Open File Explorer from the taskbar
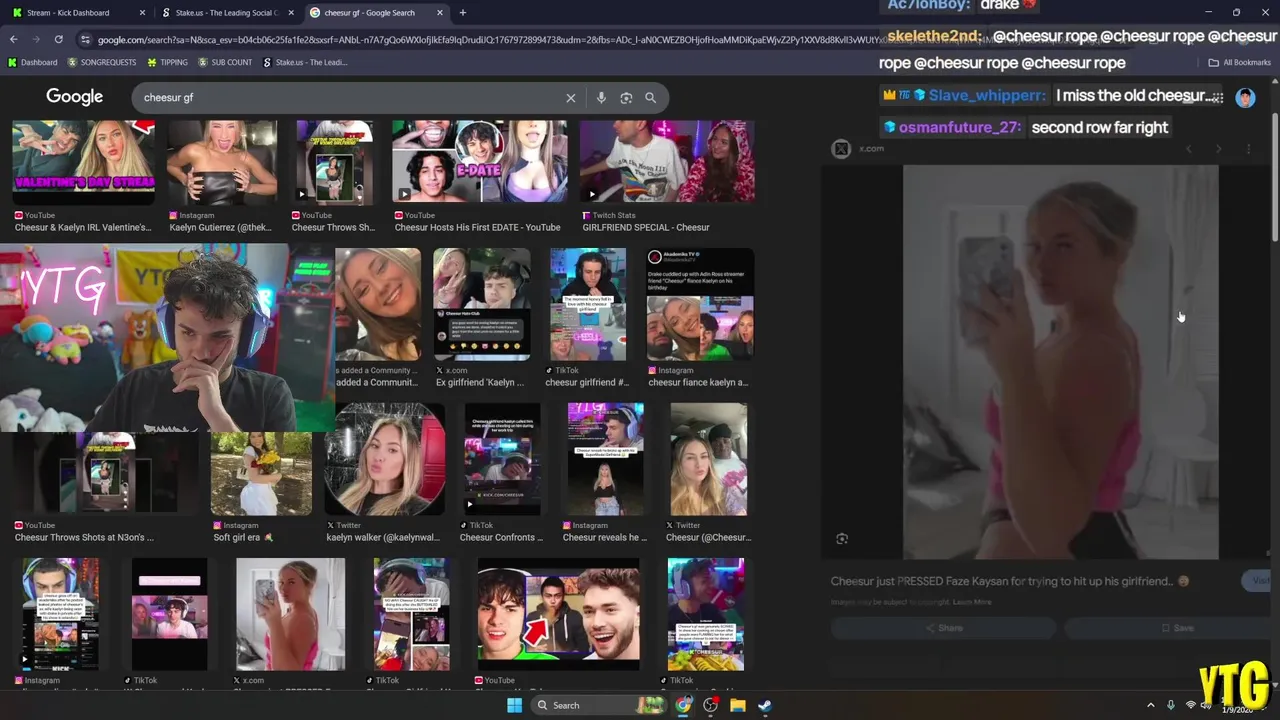Viewport: 1280px width, 720px height. pos(737,705)
